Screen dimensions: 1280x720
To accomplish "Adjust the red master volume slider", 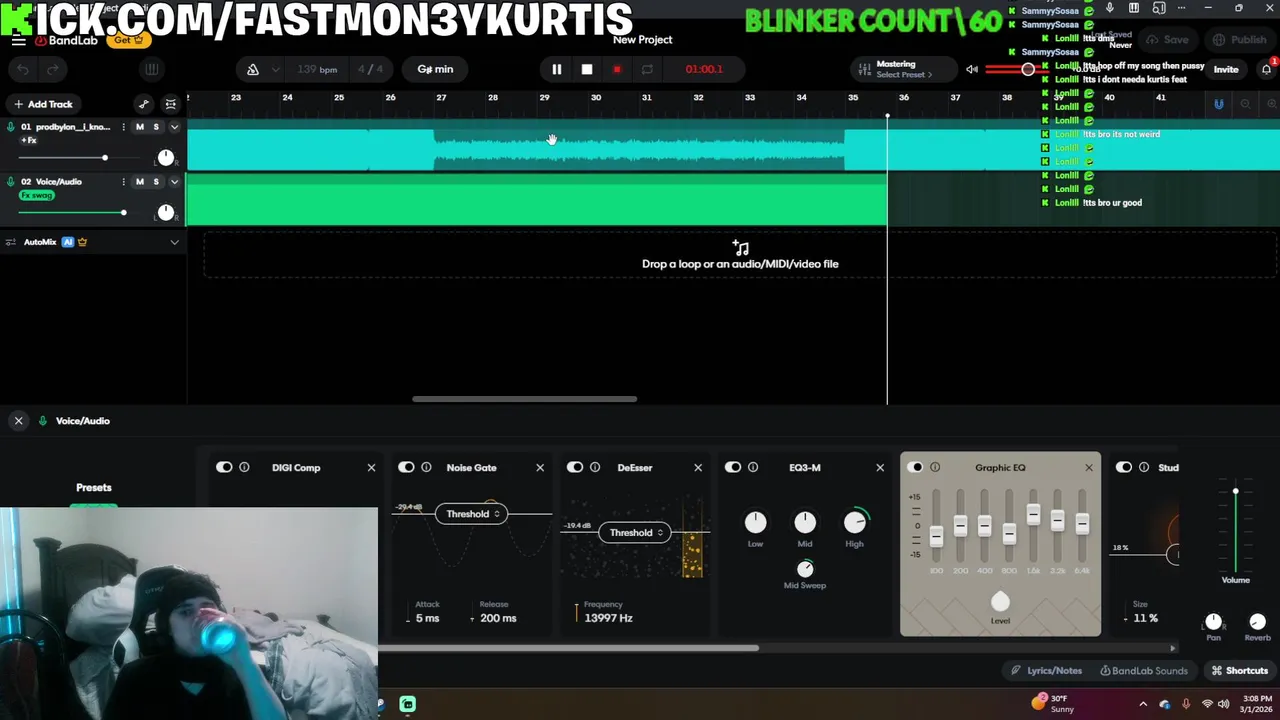I will [x=1028, y=69].
